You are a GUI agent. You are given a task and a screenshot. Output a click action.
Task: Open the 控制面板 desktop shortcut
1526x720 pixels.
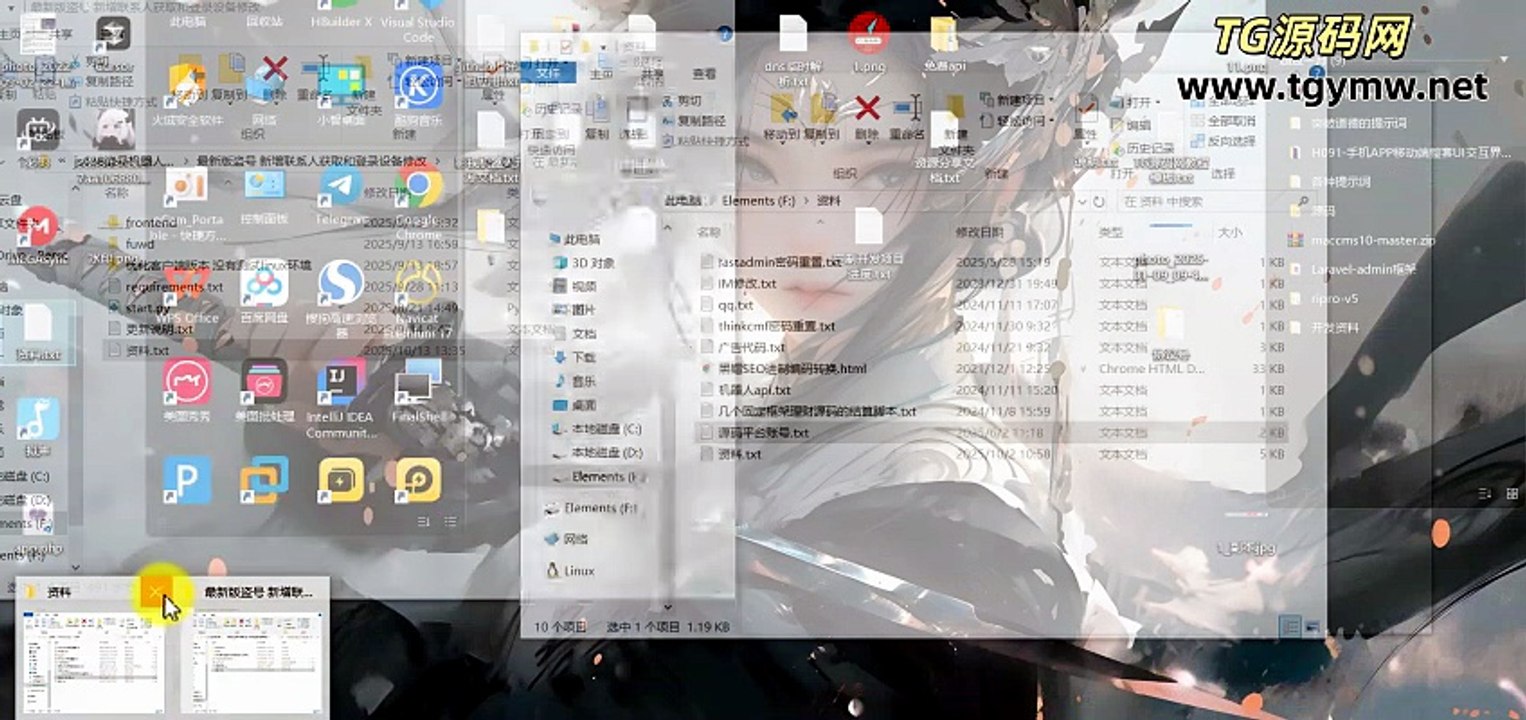tap(264, 195)
